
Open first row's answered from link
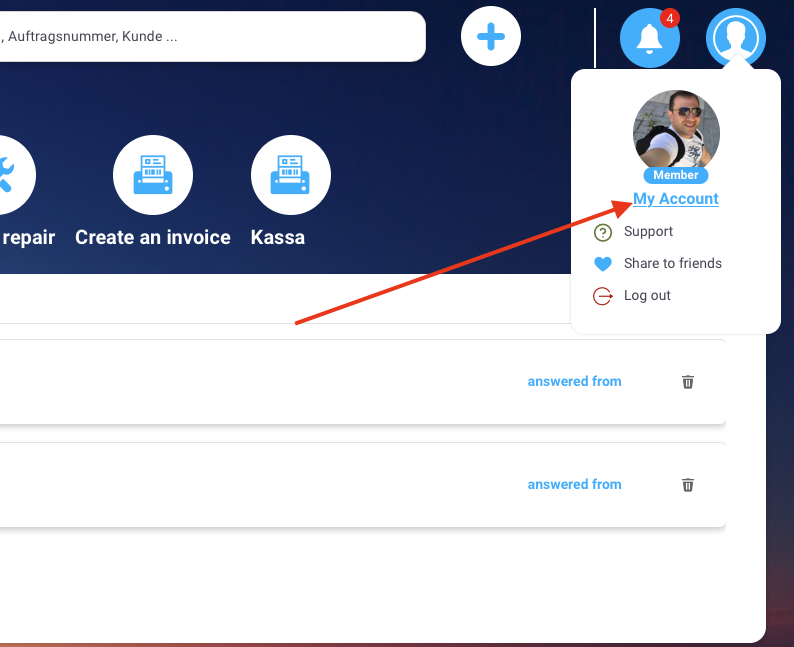tap(574, 381)
